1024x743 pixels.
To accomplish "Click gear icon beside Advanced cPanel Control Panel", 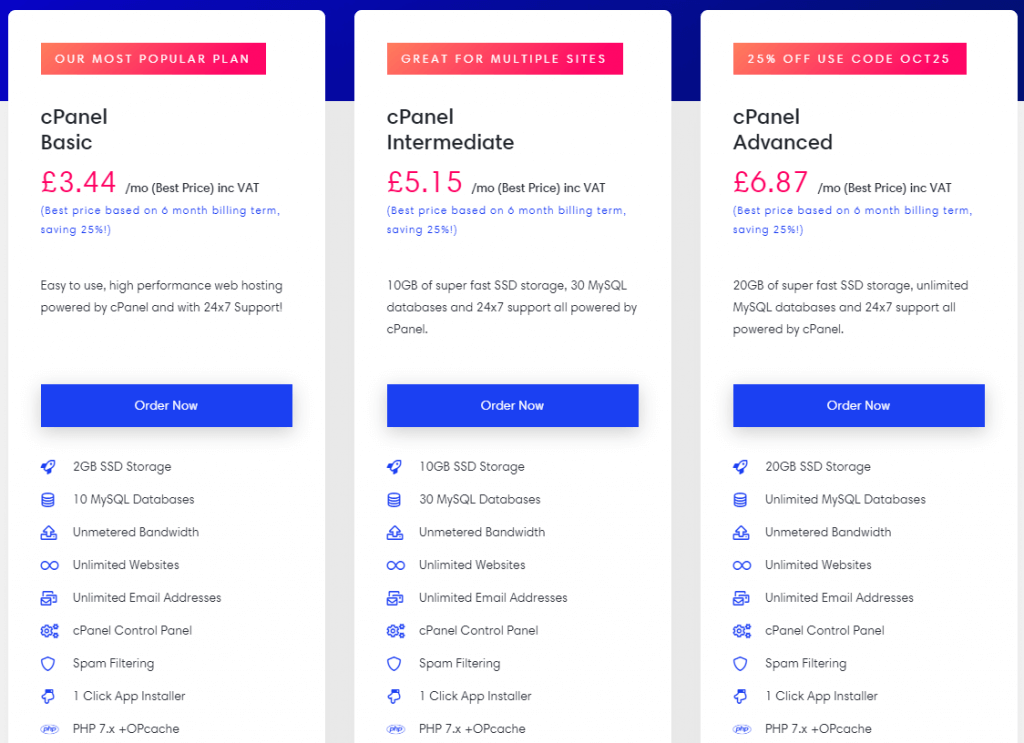I will coord(742,631).
